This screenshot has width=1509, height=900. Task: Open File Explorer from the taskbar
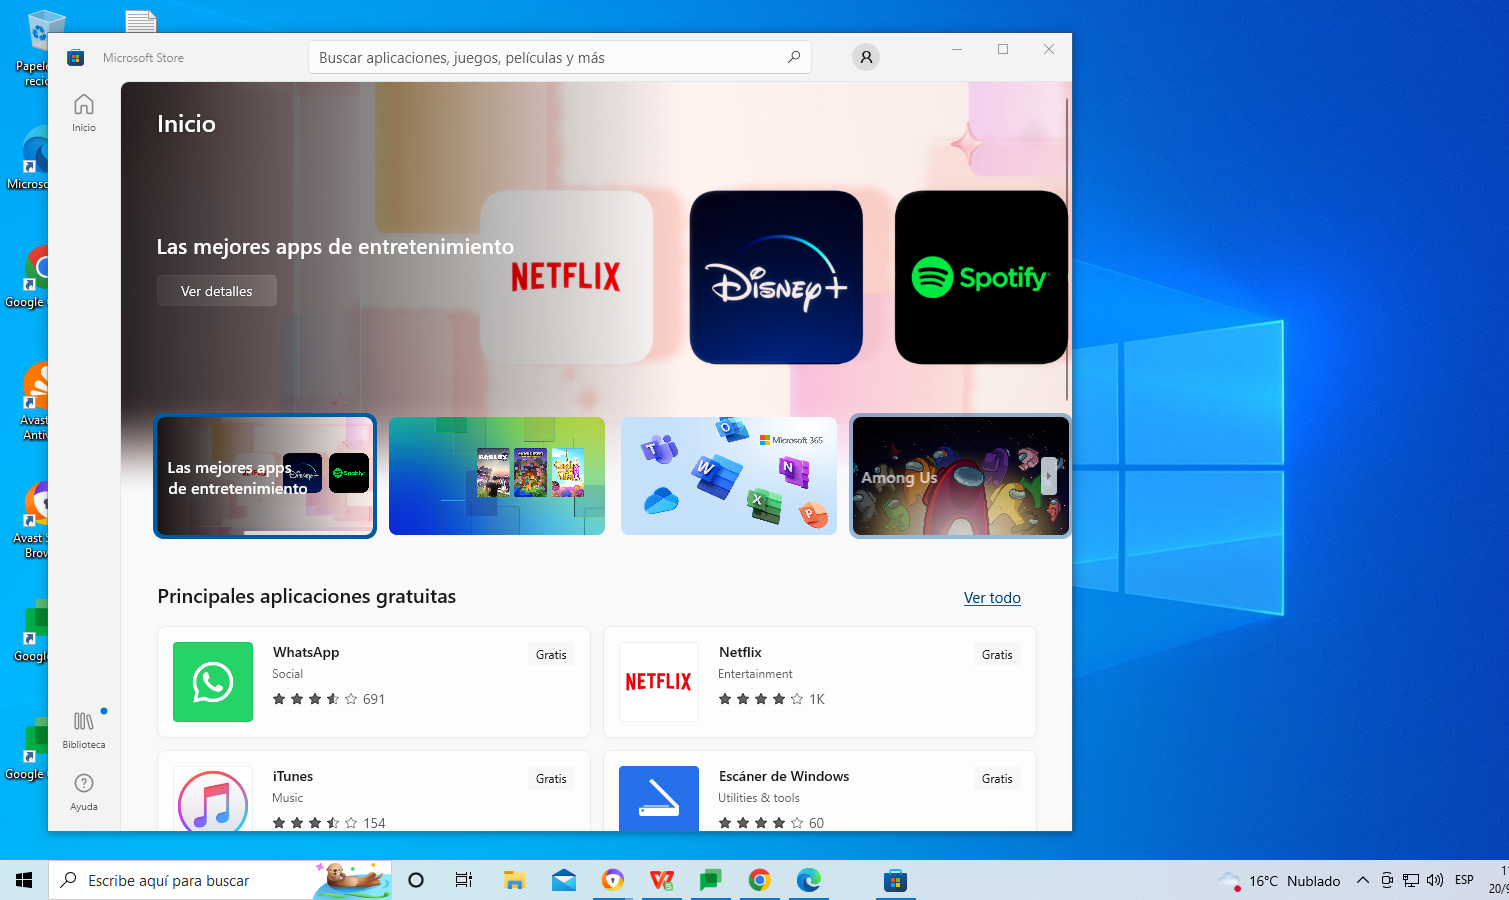coord(514,880)
